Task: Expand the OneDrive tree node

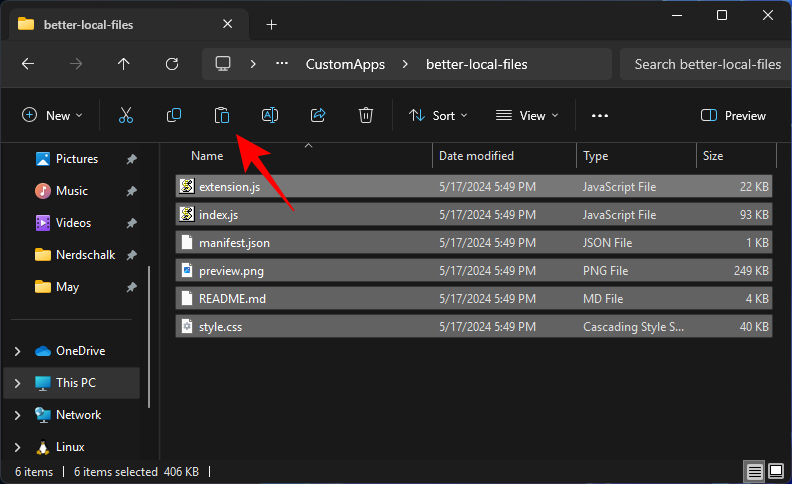Action: tap(17, 351)
